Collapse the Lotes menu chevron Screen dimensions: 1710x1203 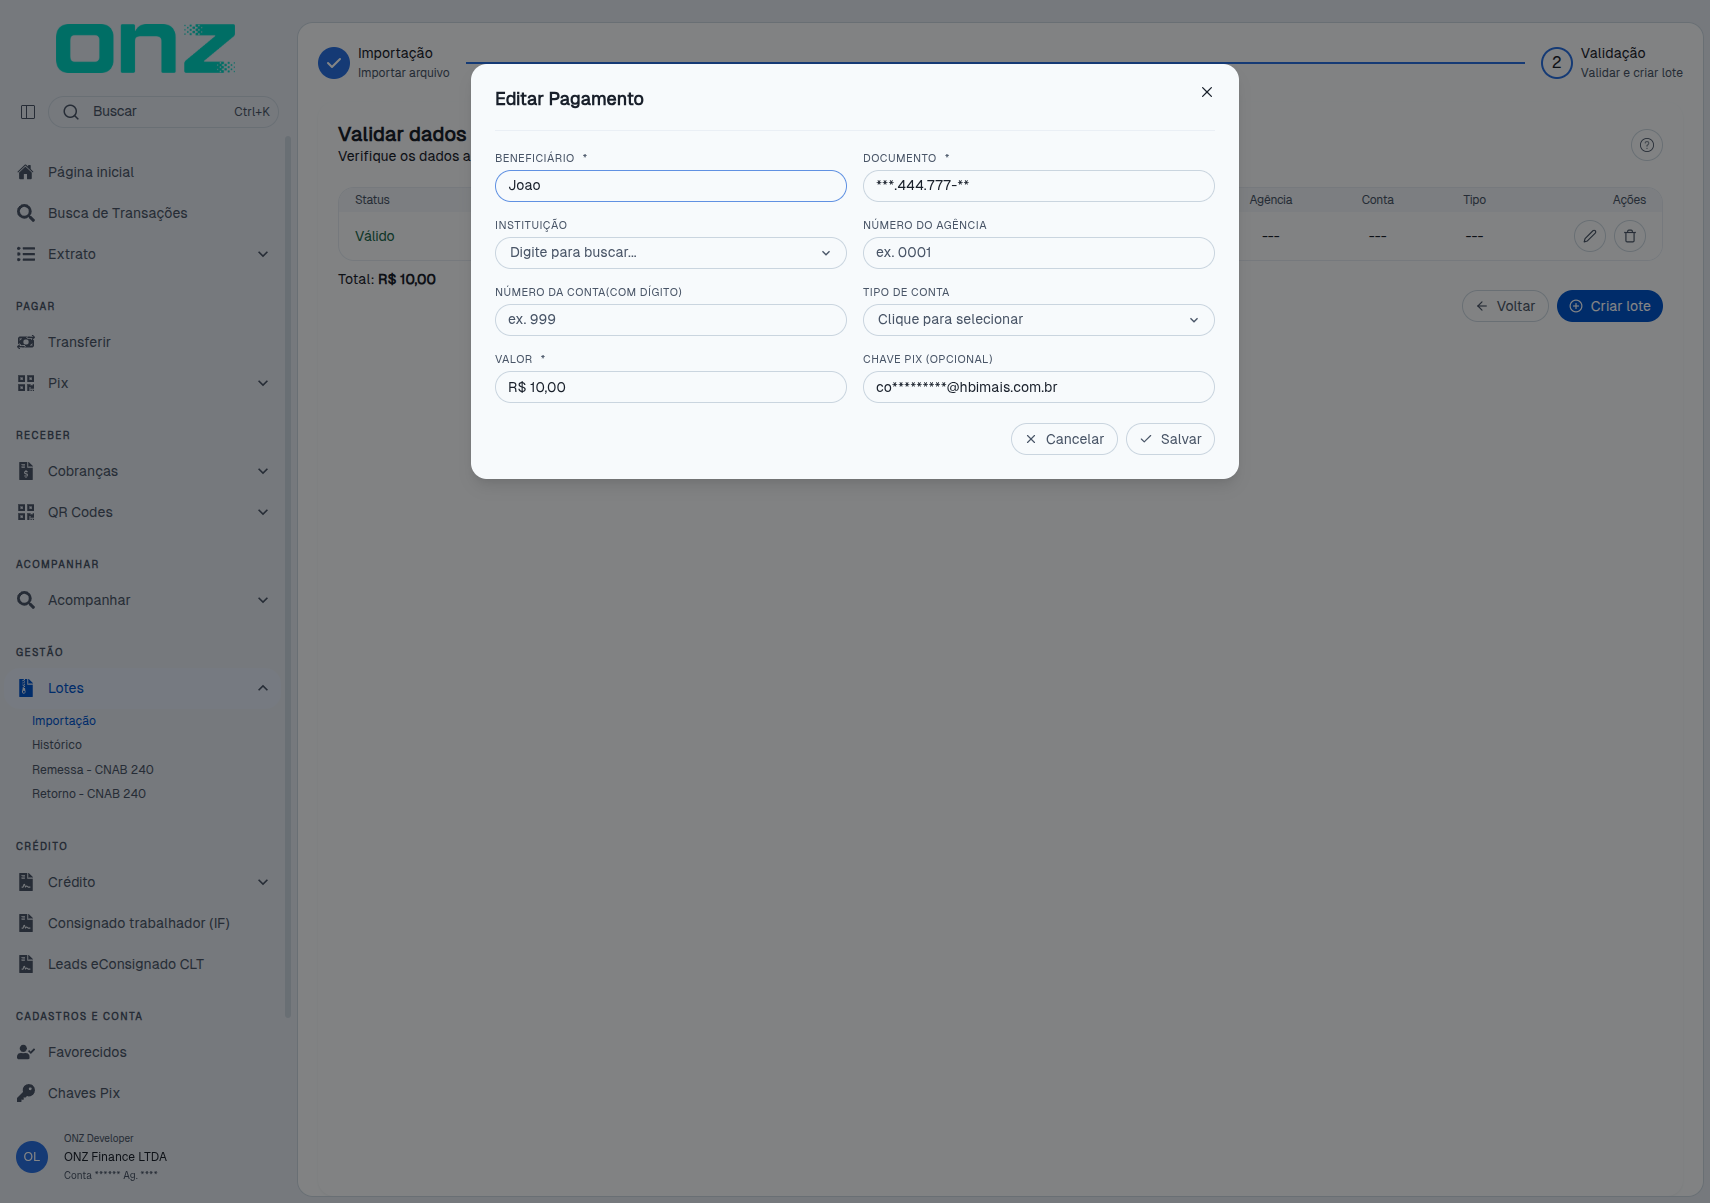pyautogui.click(x=263, y=688)
